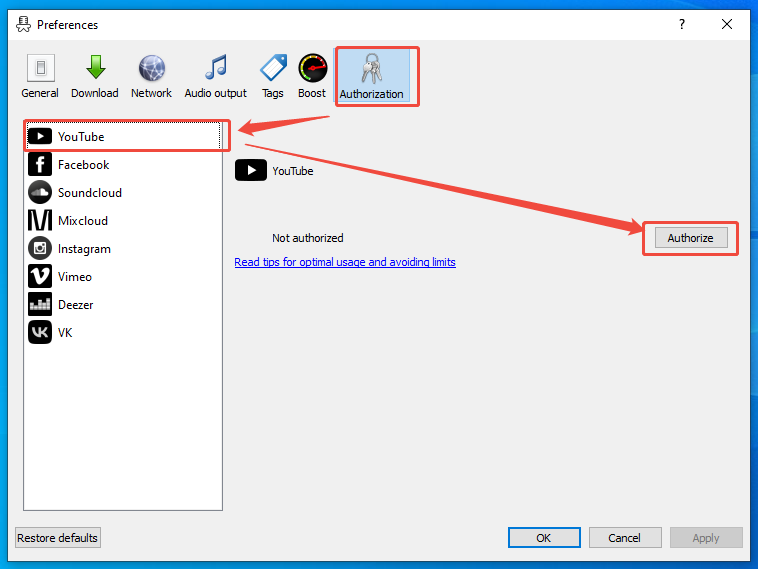The height and width of the screenshot is (569, 758).
Task: Click the Preferences window title icon
Action: pyautogui.click(x=23, y=24)
